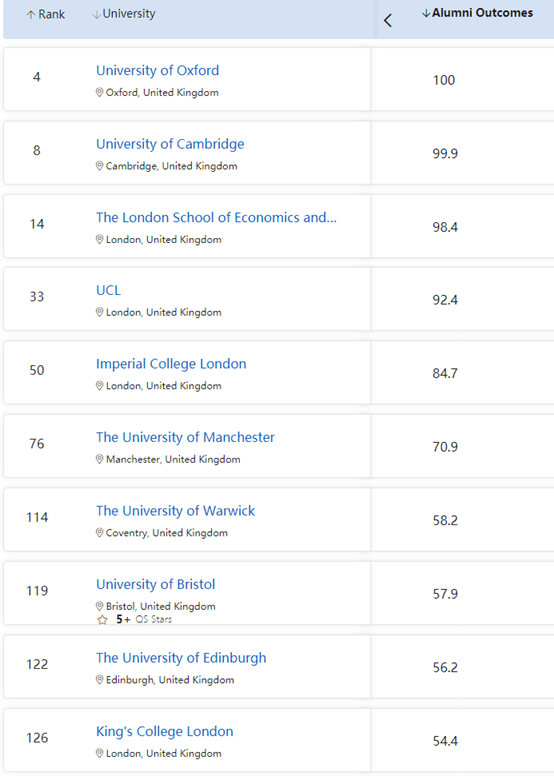Open the UCL university link
Screen dimensions: 554x776
[108, 290]
